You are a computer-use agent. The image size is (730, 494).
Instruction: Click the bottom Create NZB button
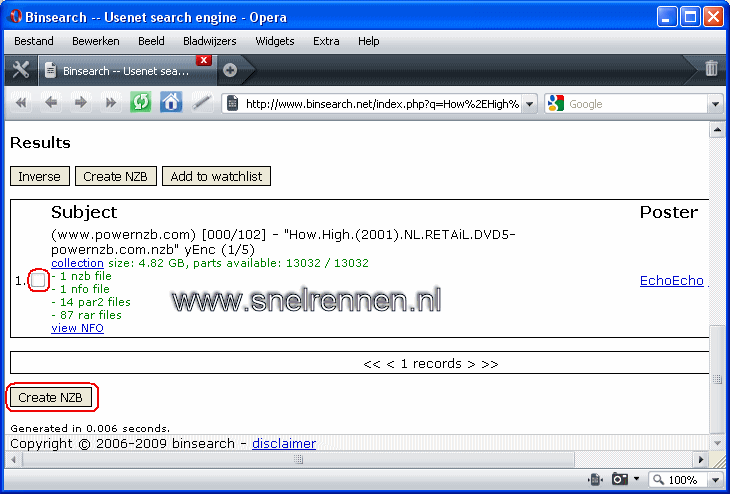tap(50, 397)
